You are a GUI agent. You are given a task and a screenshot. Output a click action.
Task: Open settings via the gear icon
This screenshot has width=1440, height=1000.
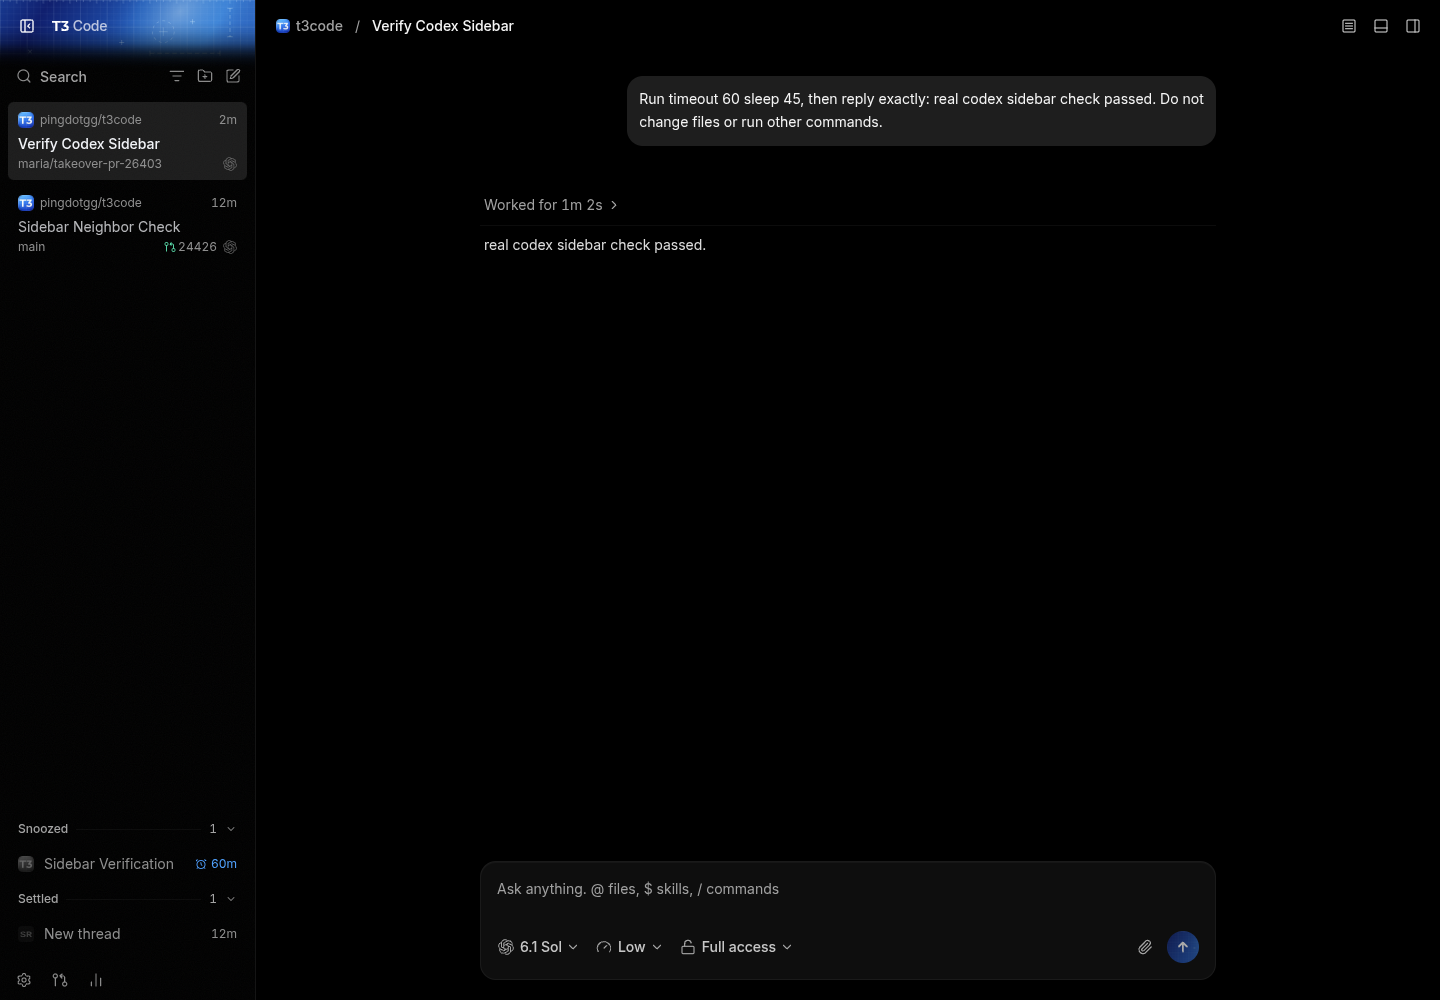24,980
